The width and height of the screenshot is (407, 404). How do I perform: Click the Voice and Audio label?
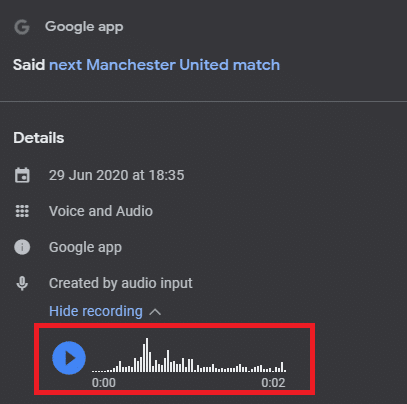(101, 211)
